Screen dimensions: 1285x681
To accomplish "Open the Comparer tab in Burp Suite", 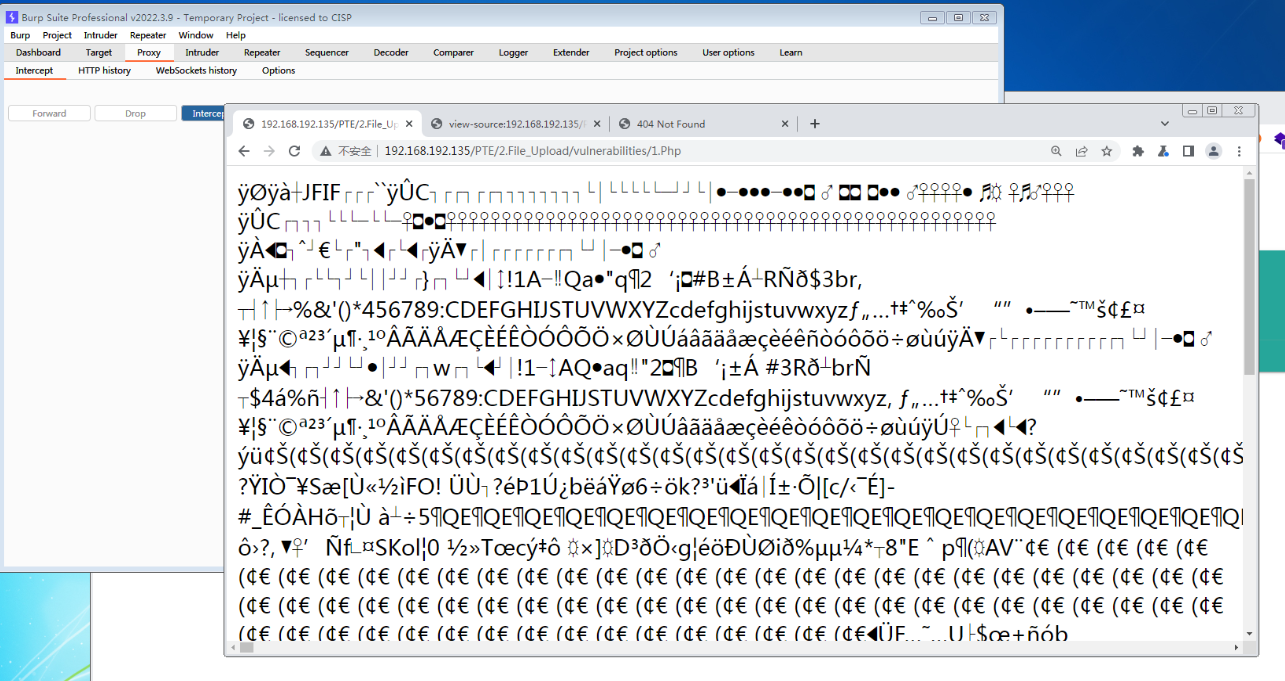I will tap(453, 53).
